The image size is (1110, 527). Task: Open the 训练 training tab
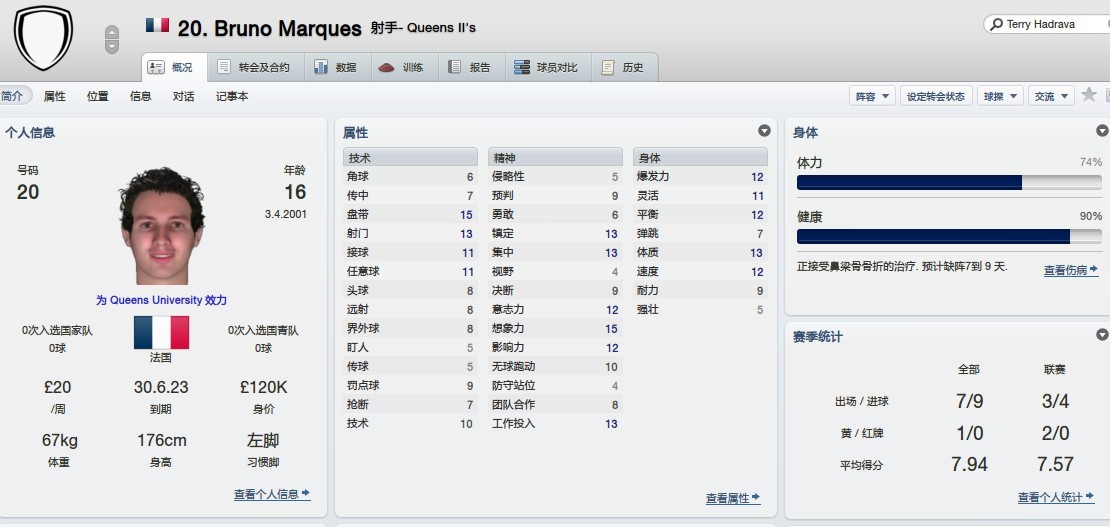click(x=401, y=67)
